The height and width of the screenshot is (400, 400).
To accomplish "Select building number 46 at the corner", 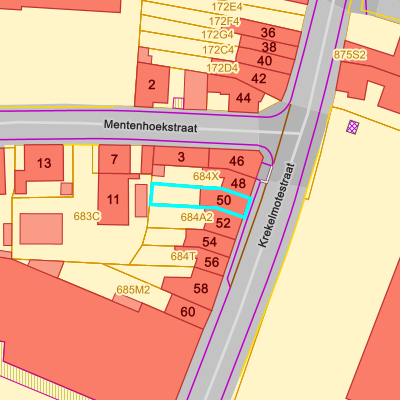I will point(237,161).
